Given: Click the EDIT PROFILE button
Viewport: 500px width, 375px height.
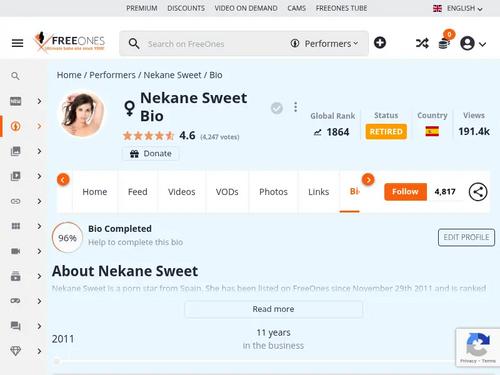Looking at the screenshot, I should pos(466,237).
